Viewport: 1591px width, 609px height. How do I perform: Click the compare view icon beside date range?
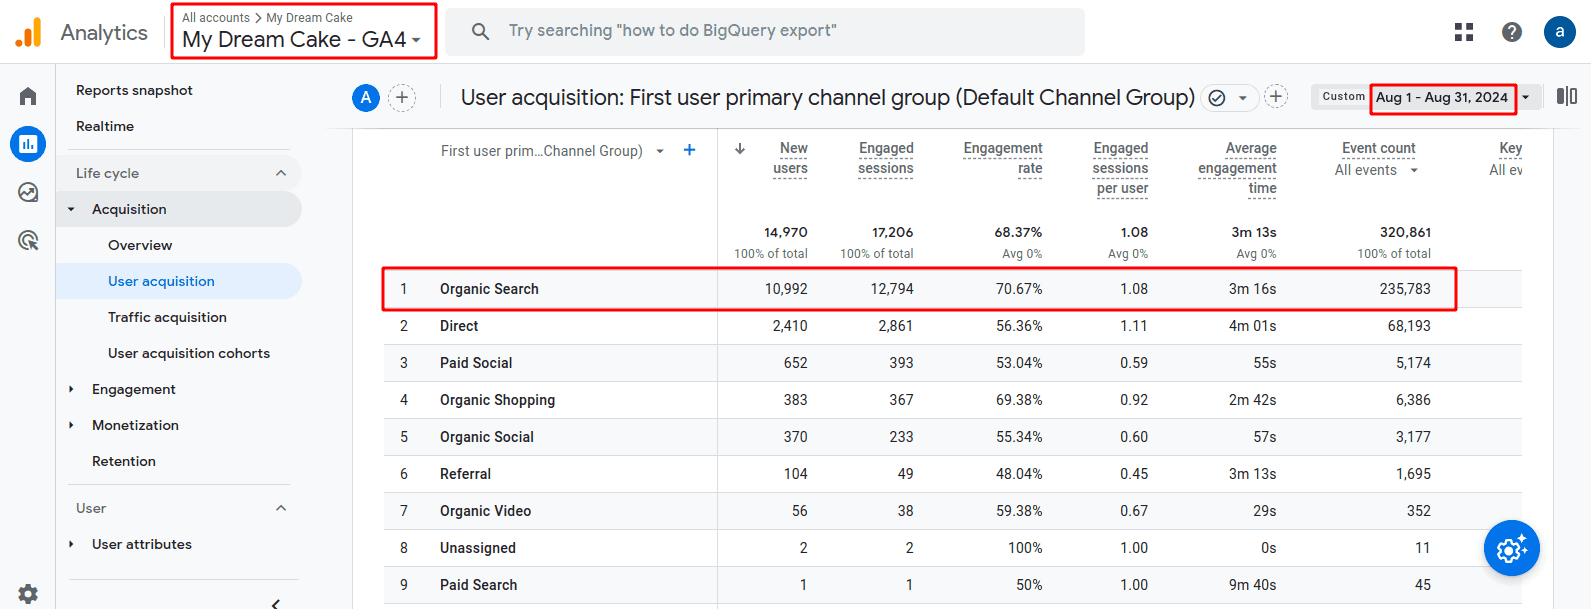[x=1566, y=96]
